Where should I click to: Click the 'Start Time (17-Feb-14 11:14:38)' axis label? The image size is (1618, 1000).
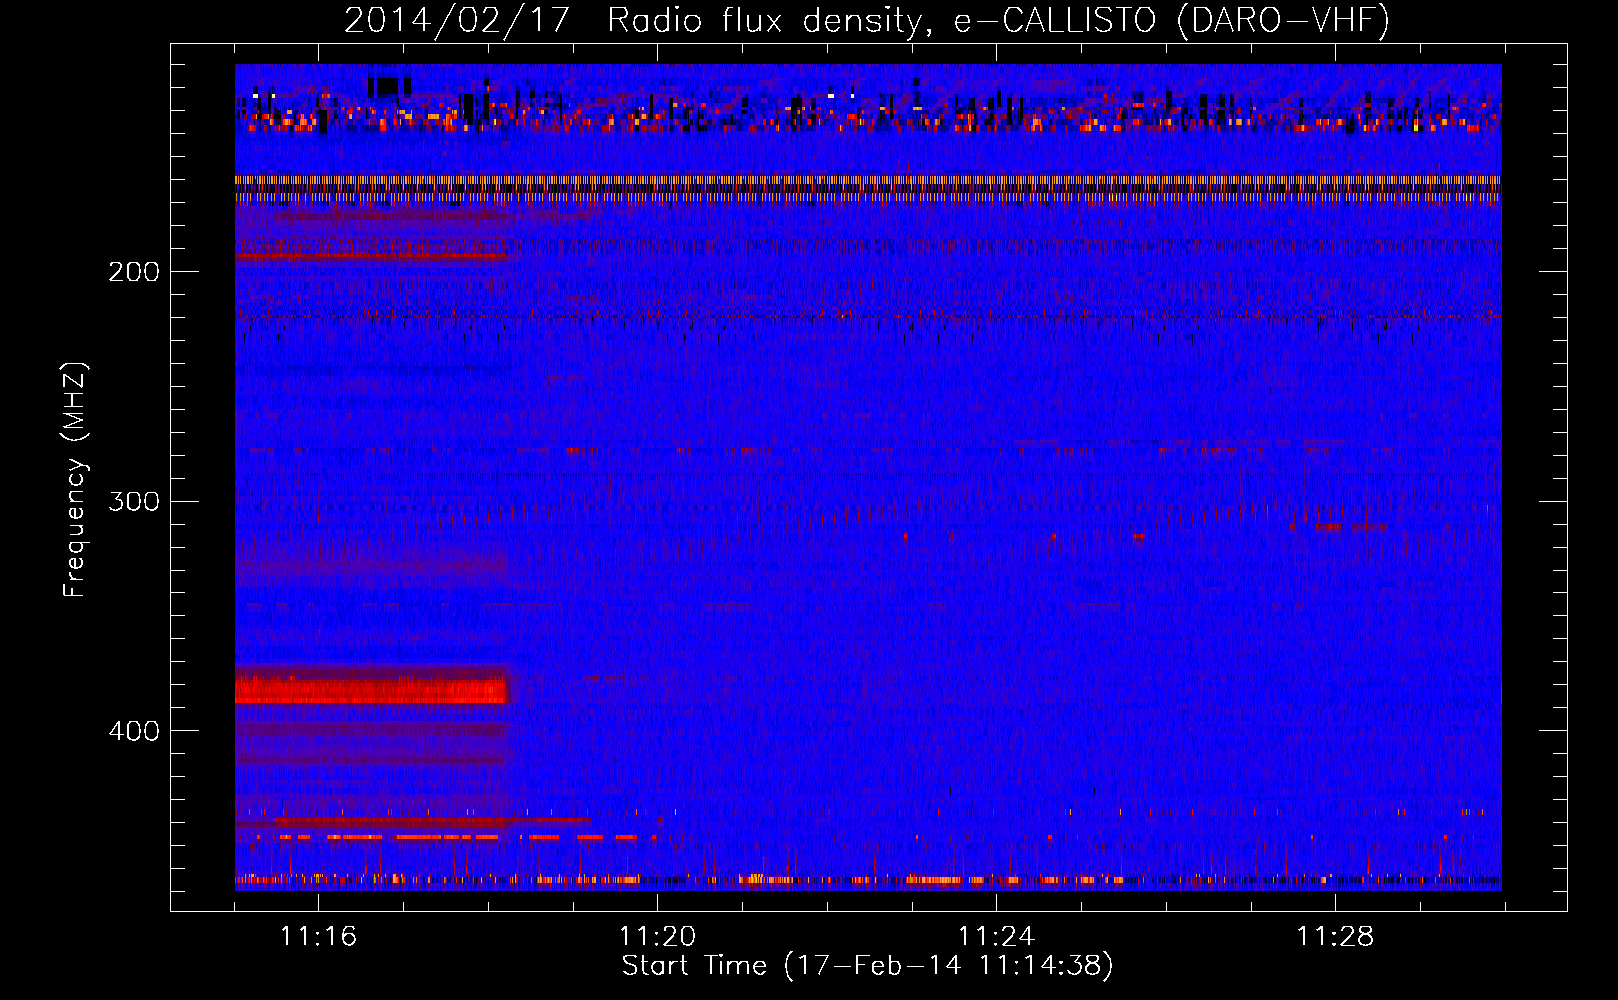coord(867,966)
